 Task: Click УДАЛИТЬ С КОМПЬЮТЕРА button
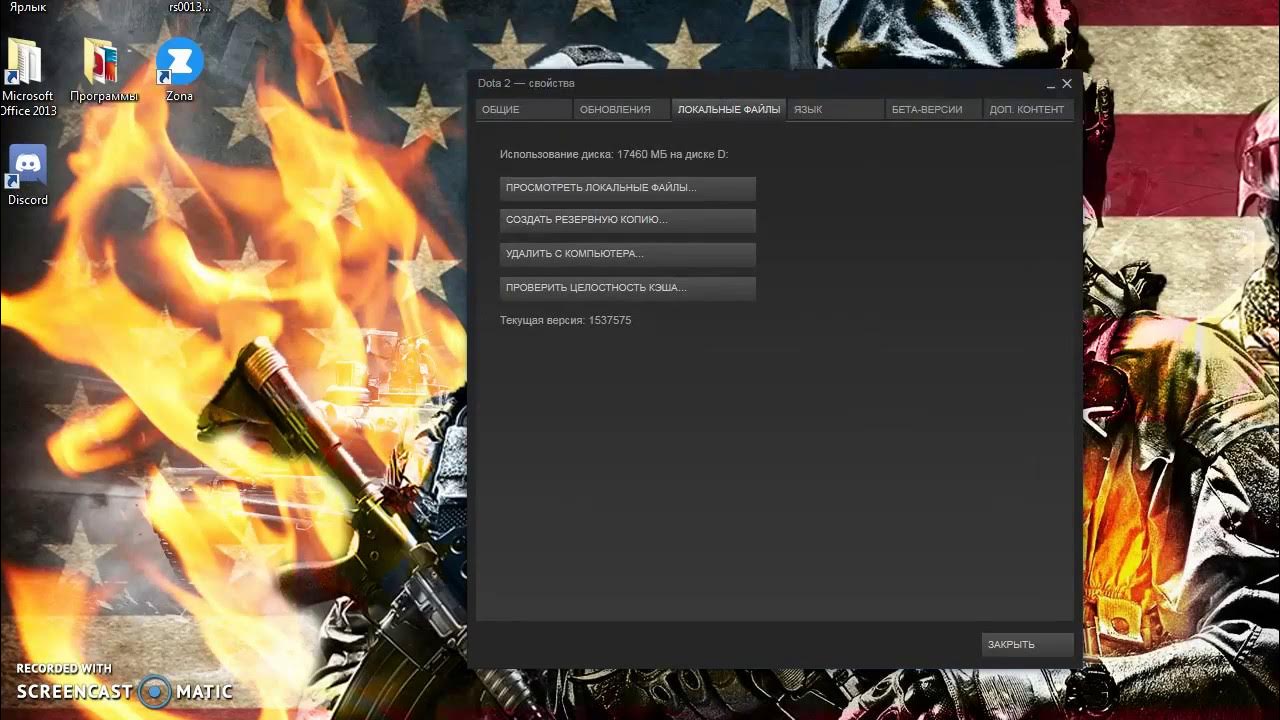[x=628, y=254]
